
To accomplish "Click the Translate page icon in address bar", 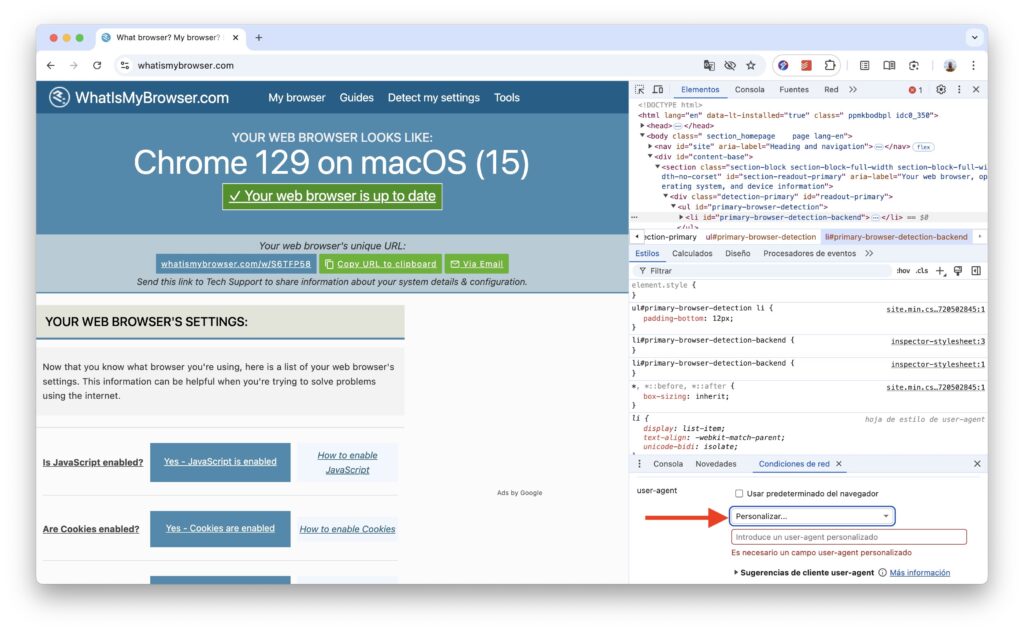I will 709,65.
